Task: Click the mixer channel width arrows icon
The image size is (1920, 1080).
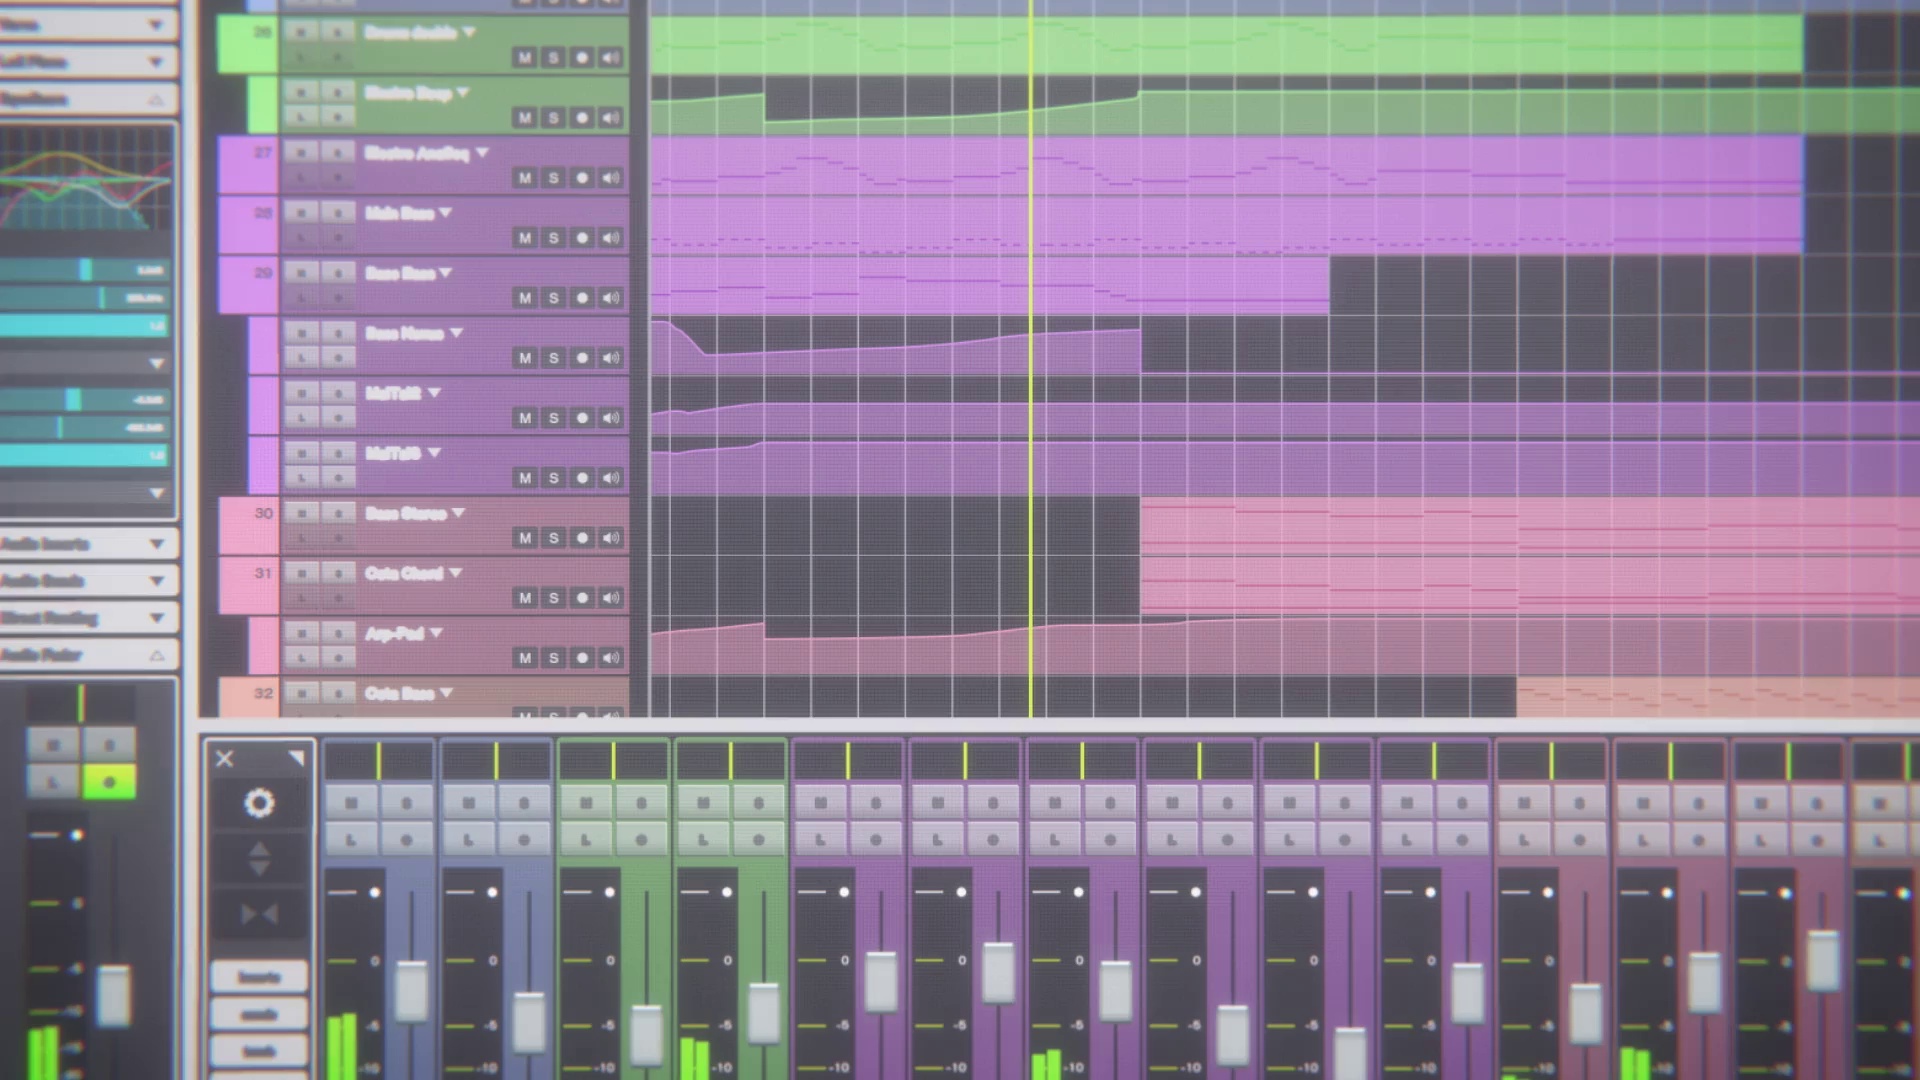Action: pyautogui.click(x=259, y=914)
